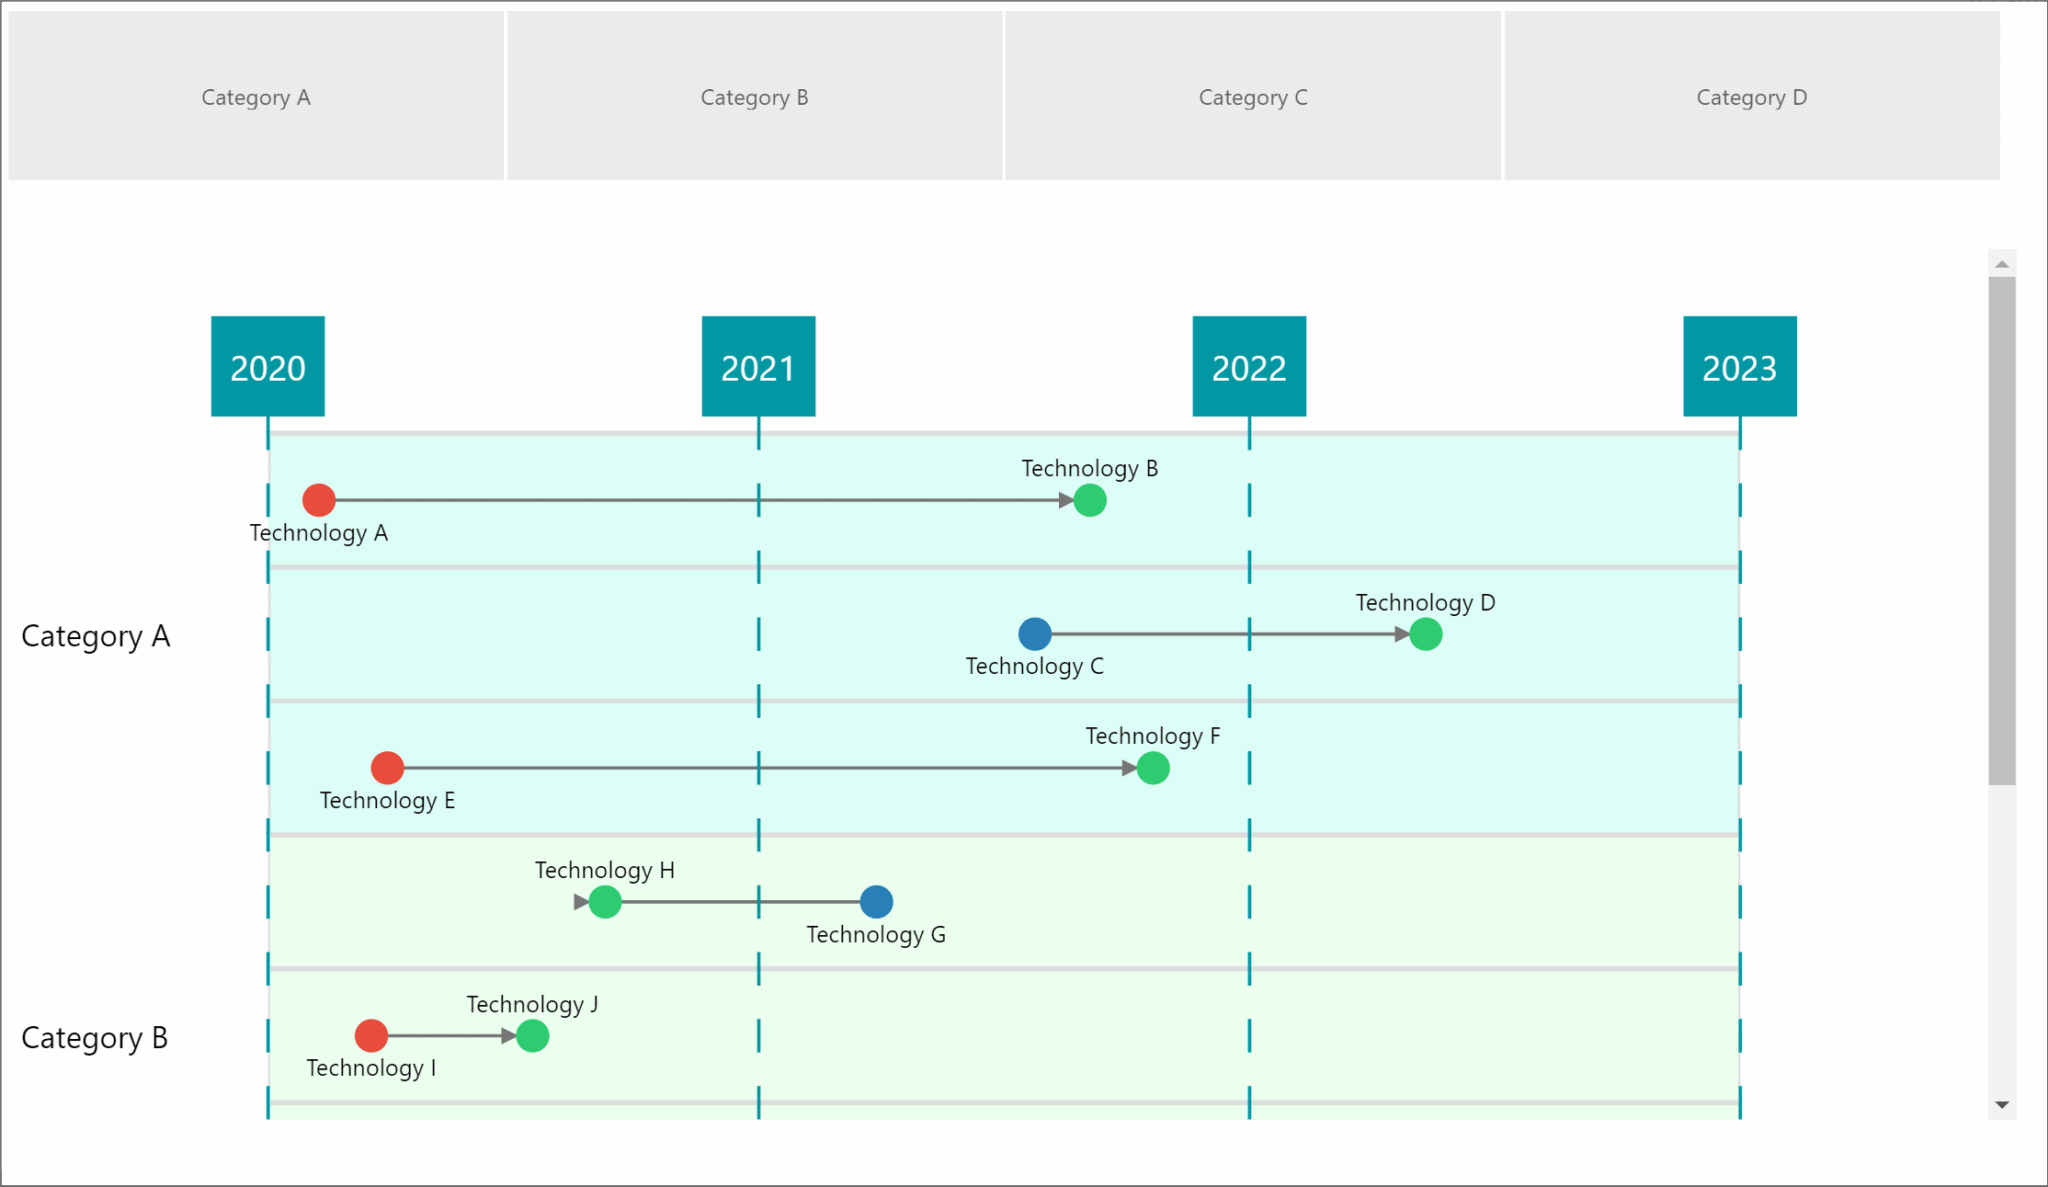Click the scrollbar up arrow
The height and width of the screenshot is (1187, 2048).
point(2002,264)
